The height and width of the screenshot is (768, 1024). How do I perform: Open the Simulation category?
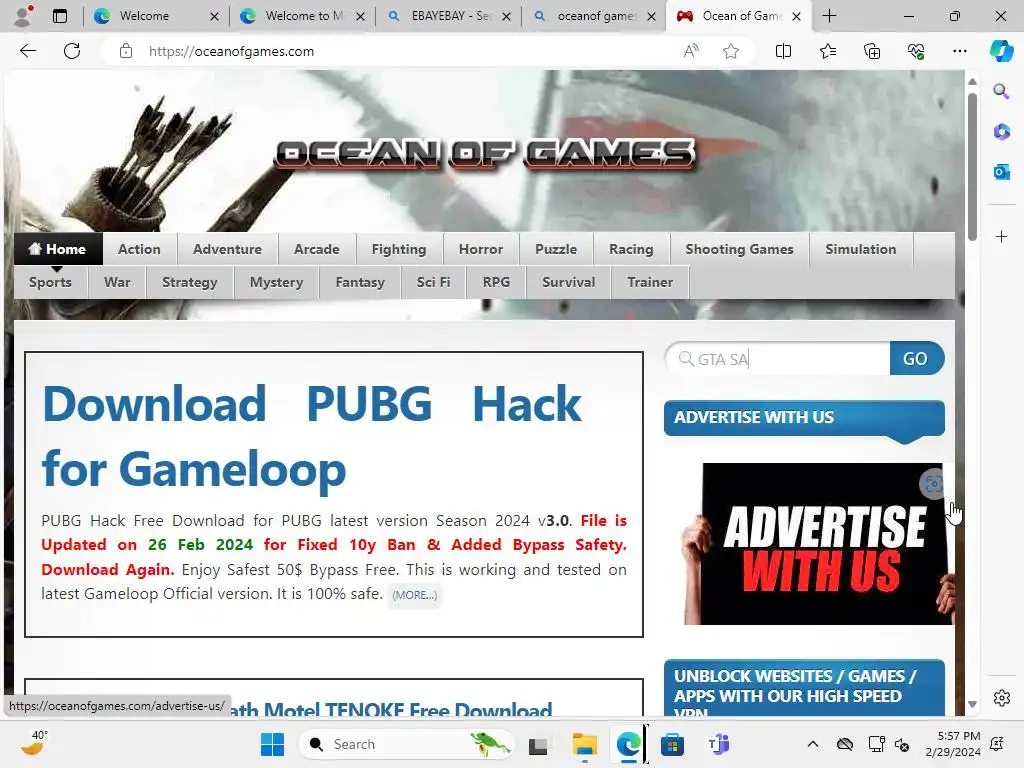pyautogui.click(x=861, y=249)
